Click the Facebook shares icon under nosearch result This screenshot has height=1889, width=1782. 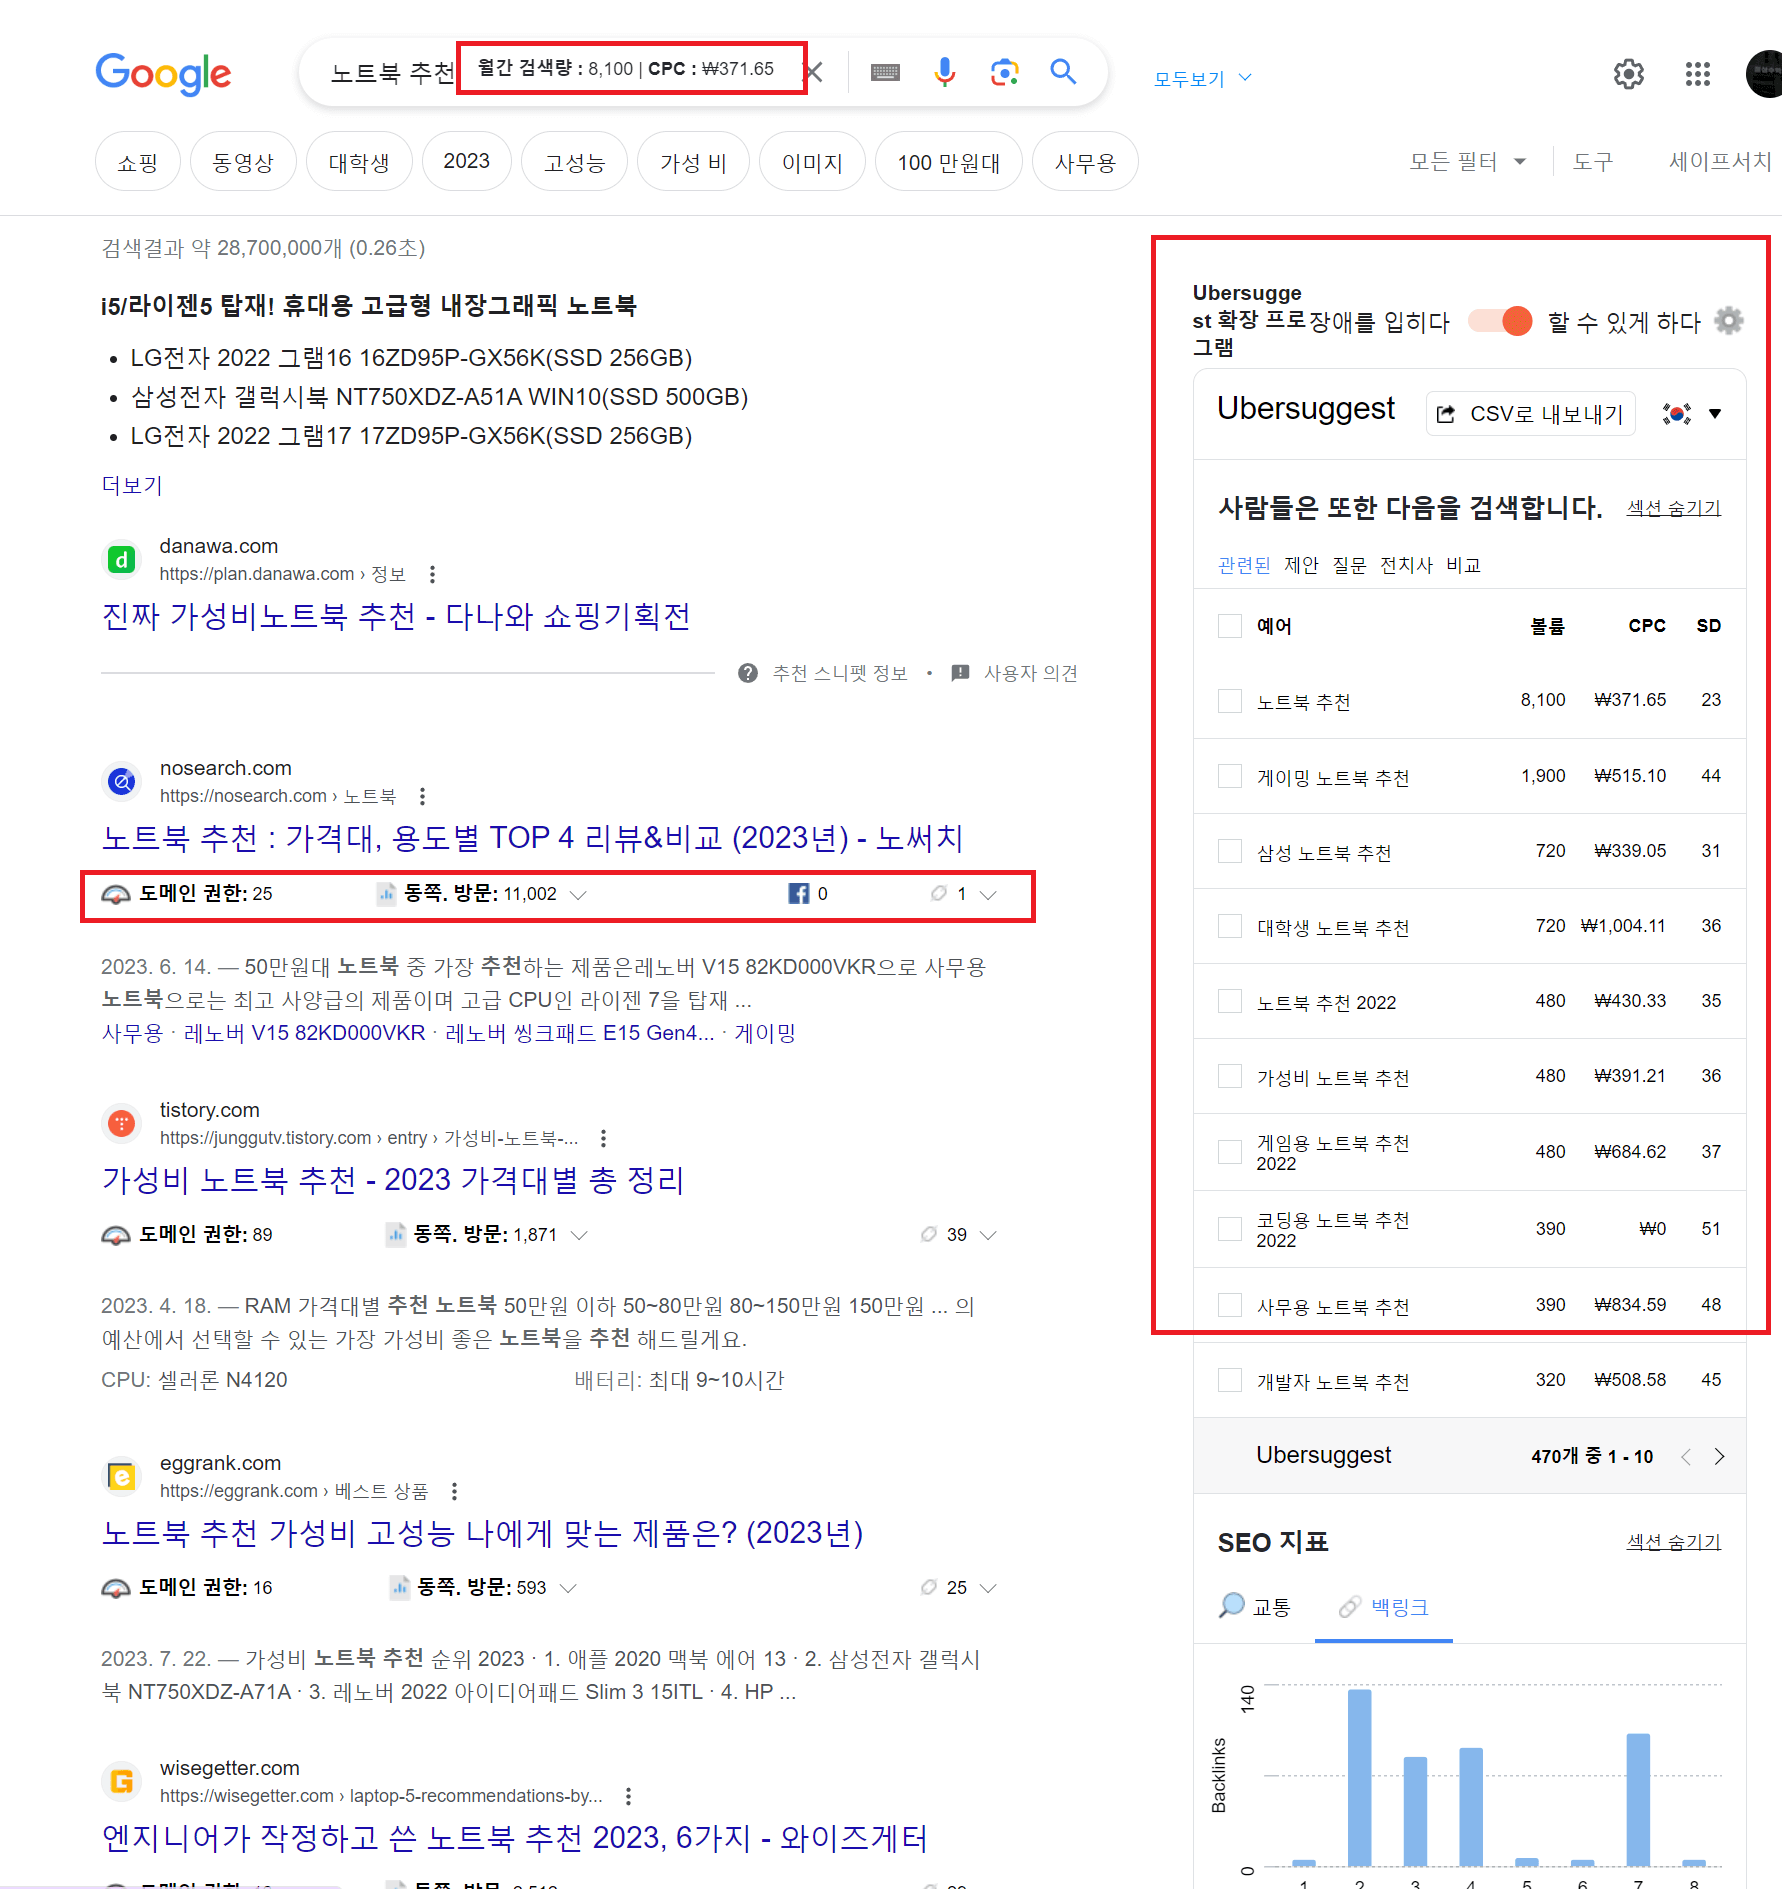(798, 894)
